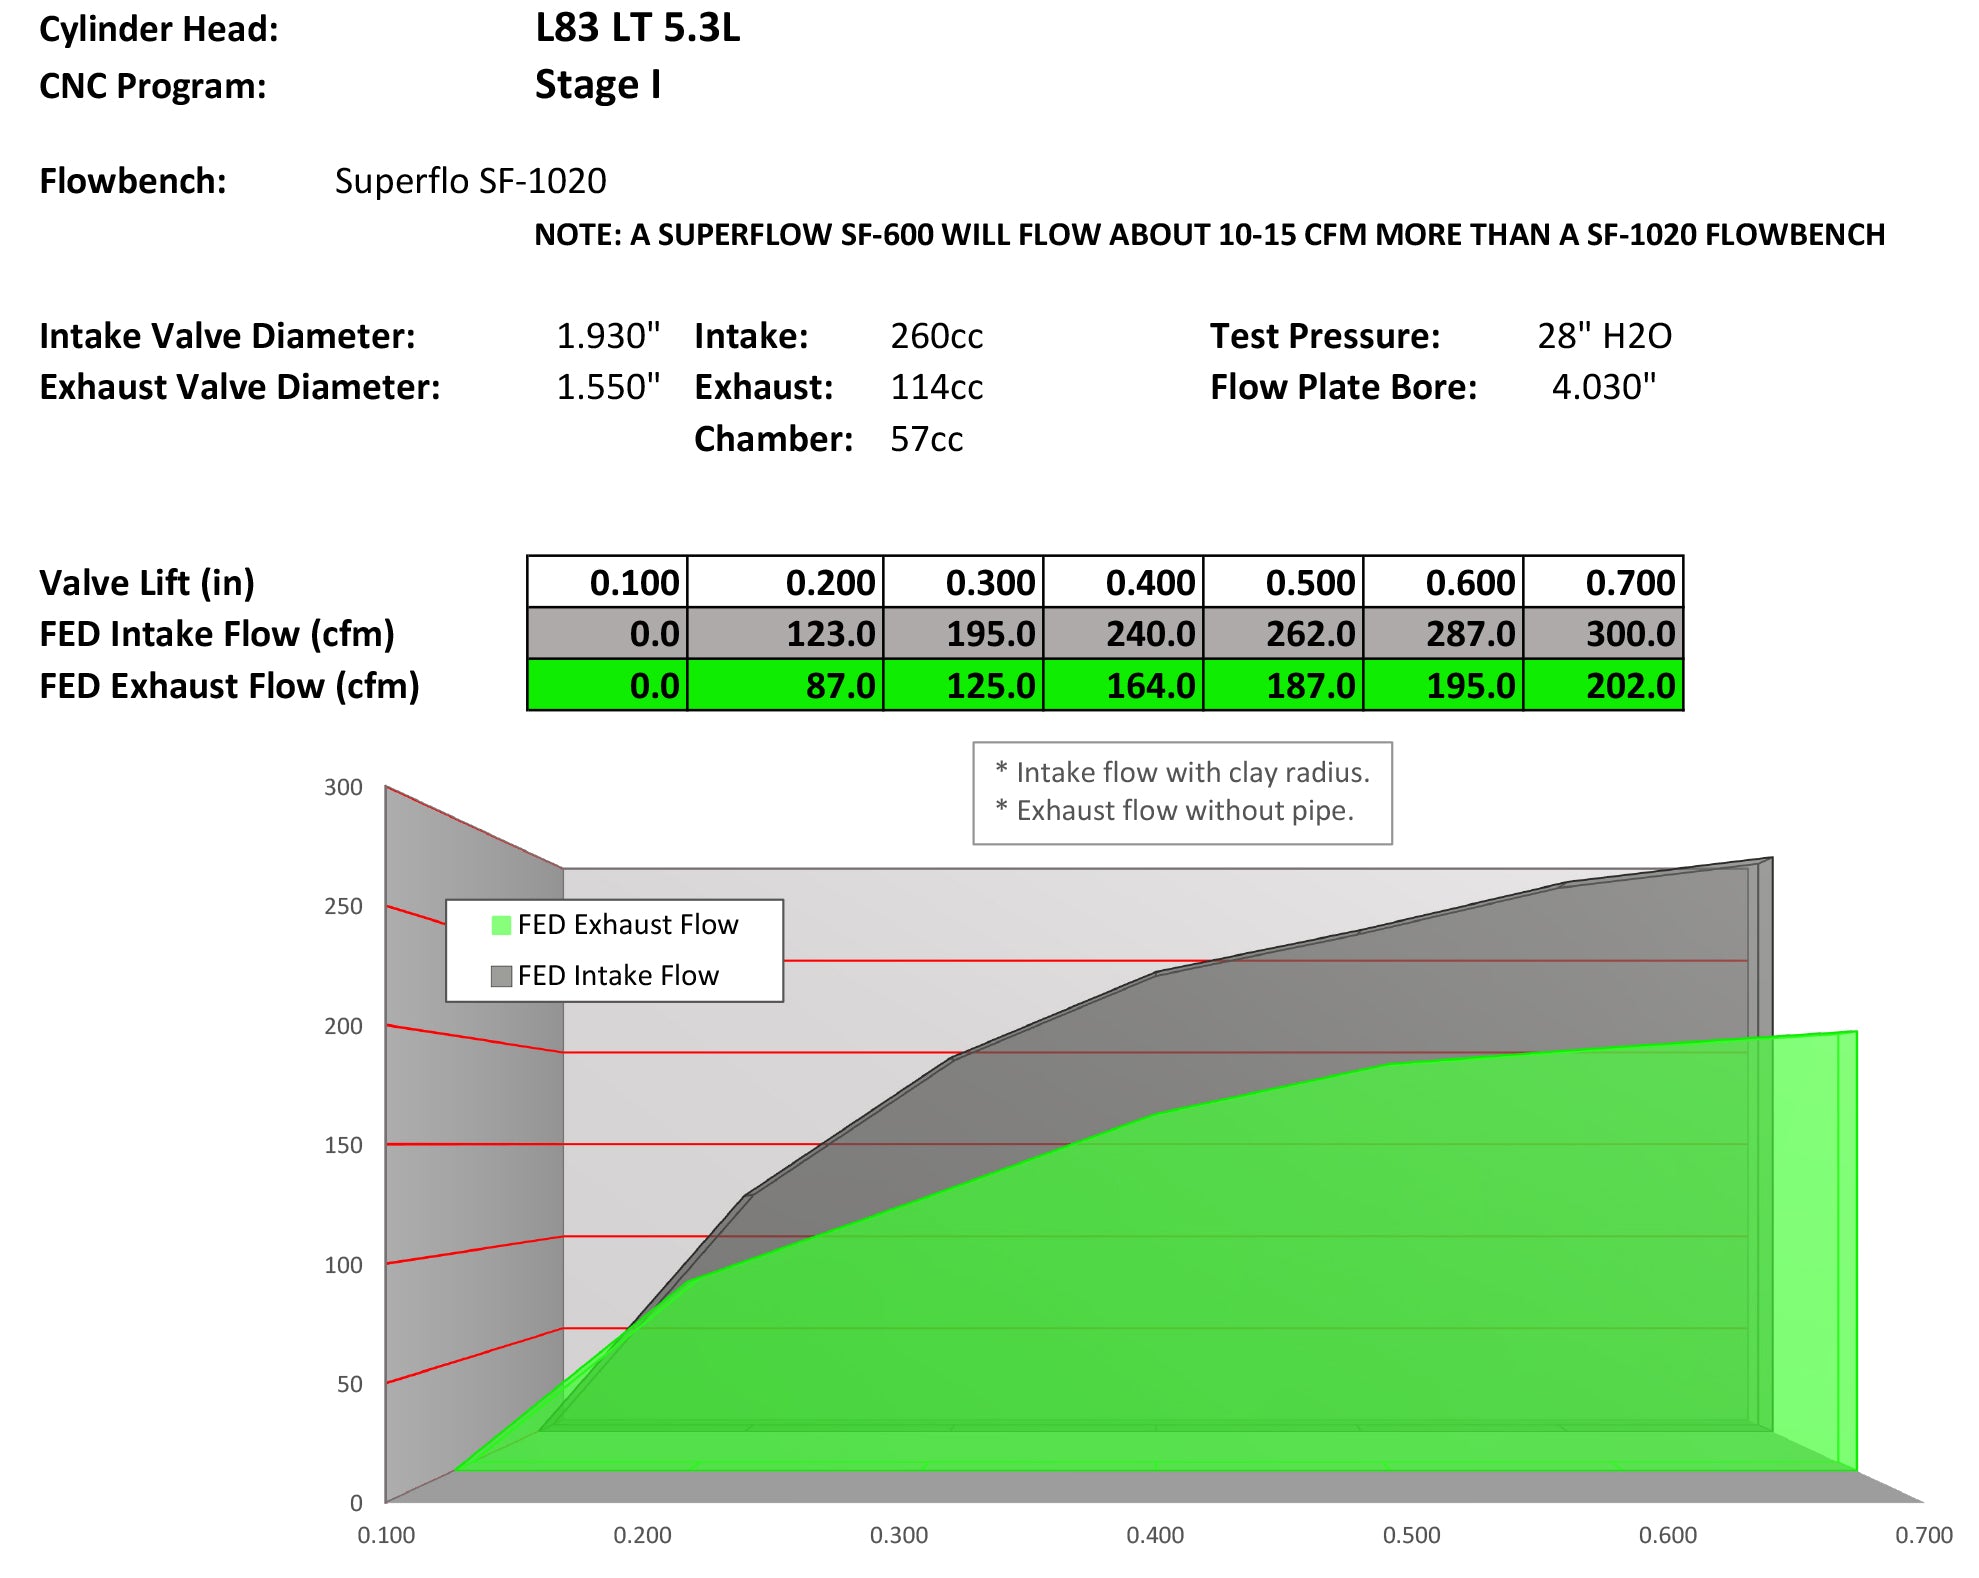
Task: Click the L83 LT 5.3L cylinder head title
Action: pyautogui.click(x=638, y=28)
